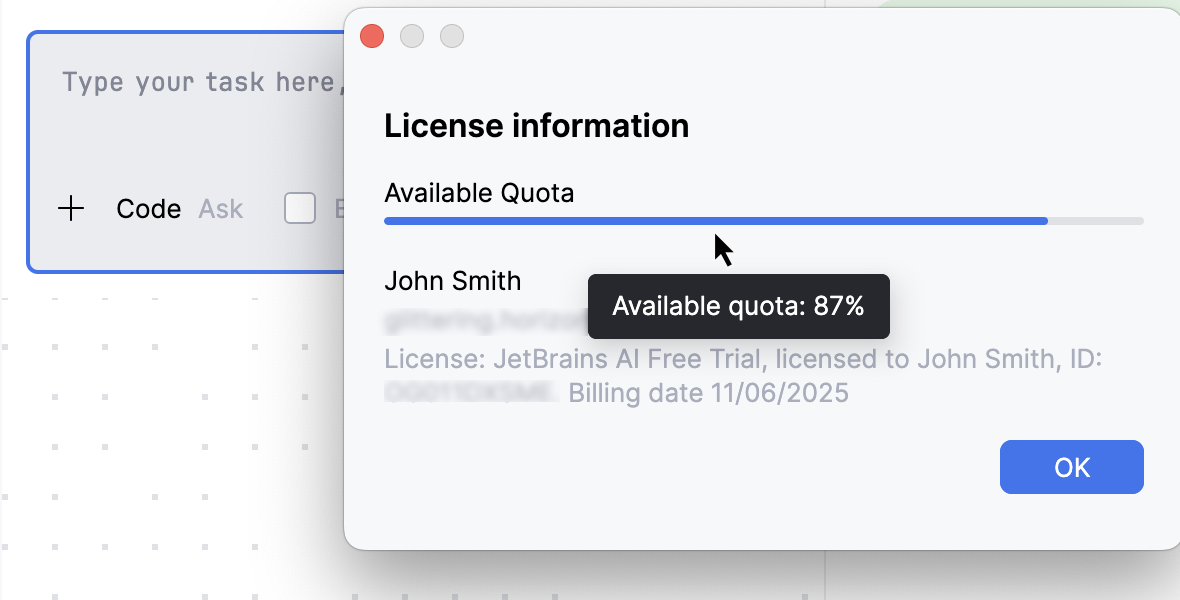Click the JetBrains AI Free Trial license text
This screenshot has width=1180, height=600.
click(600, 359)
